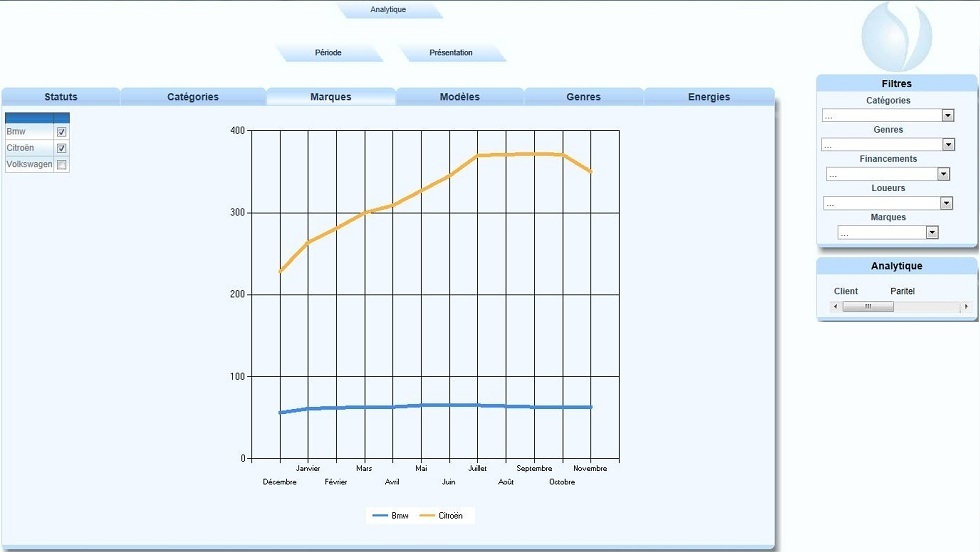The width and height of the screenshot is (980, 552).
Task: Expand the Genres filter dropdown
Action: pos(948,145)
